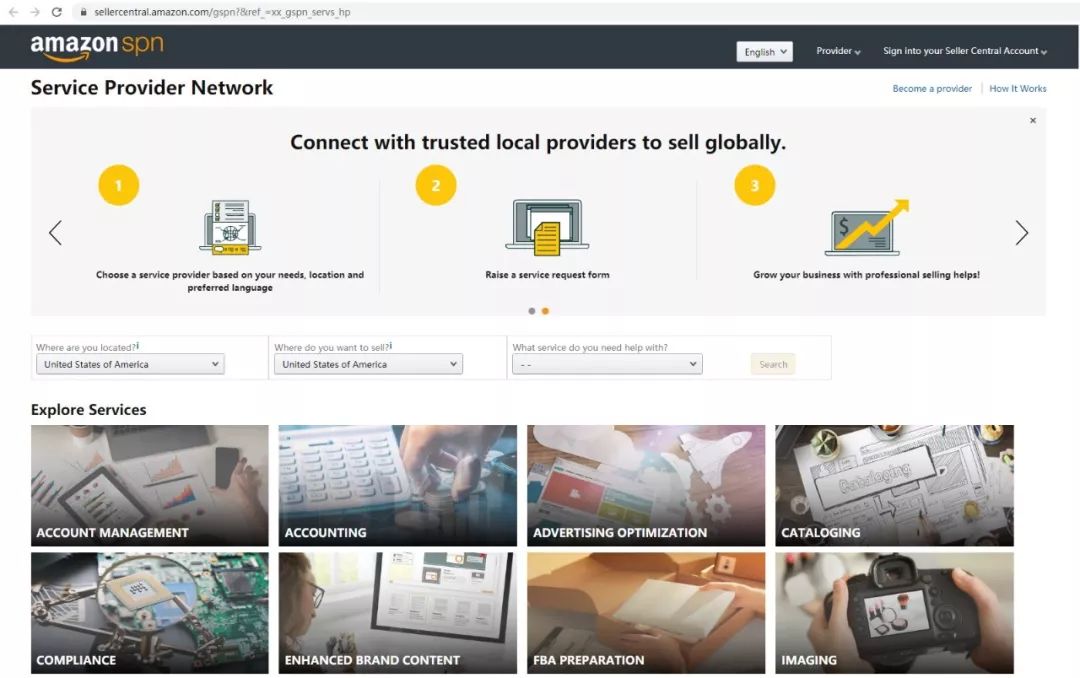
Task: Click the Amazon SPN logo
Action: 97,47
